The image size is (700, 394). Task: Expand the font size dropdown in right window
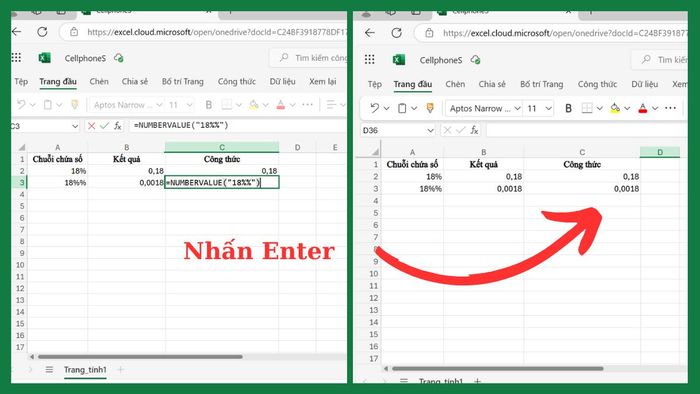coord(548,108)
